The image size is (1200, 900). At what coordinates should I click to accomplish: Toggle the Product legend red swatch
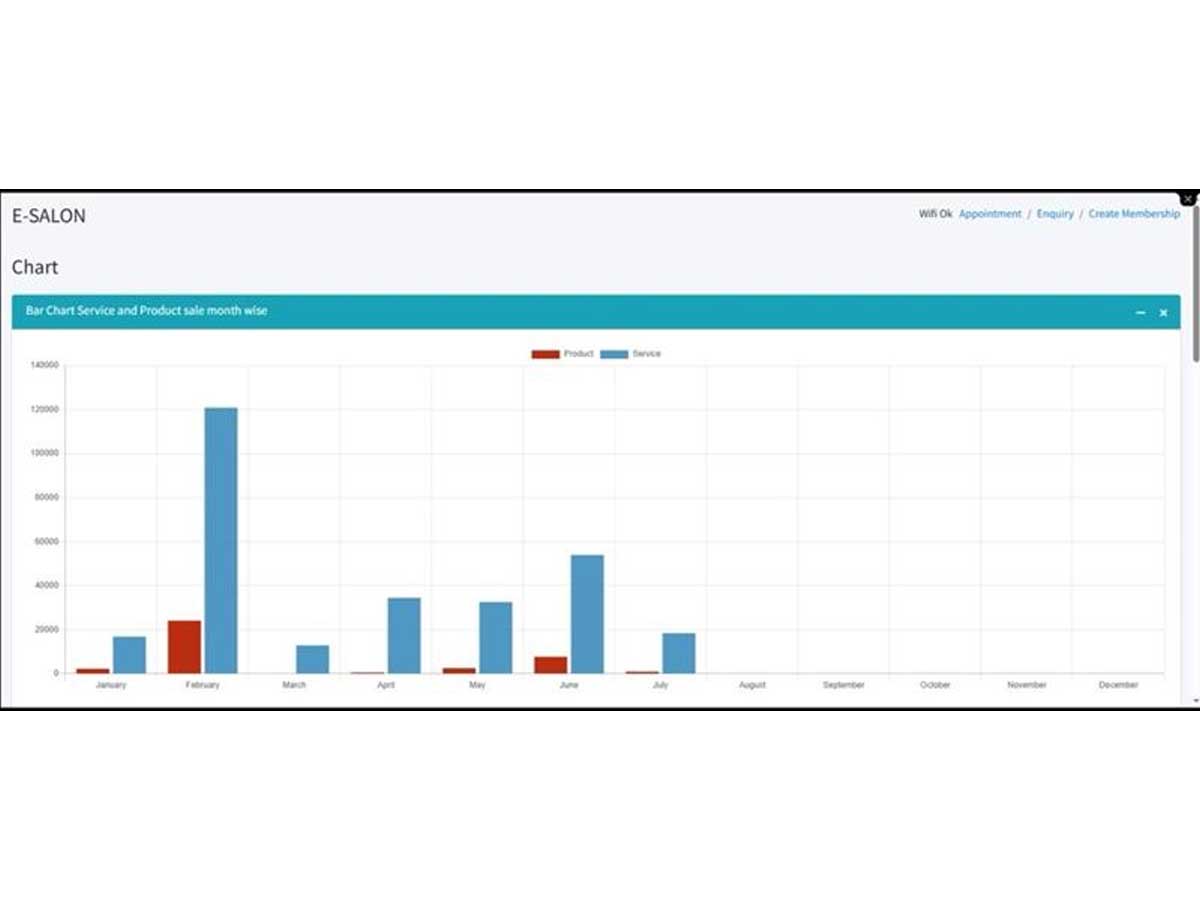tap(545, 354)
